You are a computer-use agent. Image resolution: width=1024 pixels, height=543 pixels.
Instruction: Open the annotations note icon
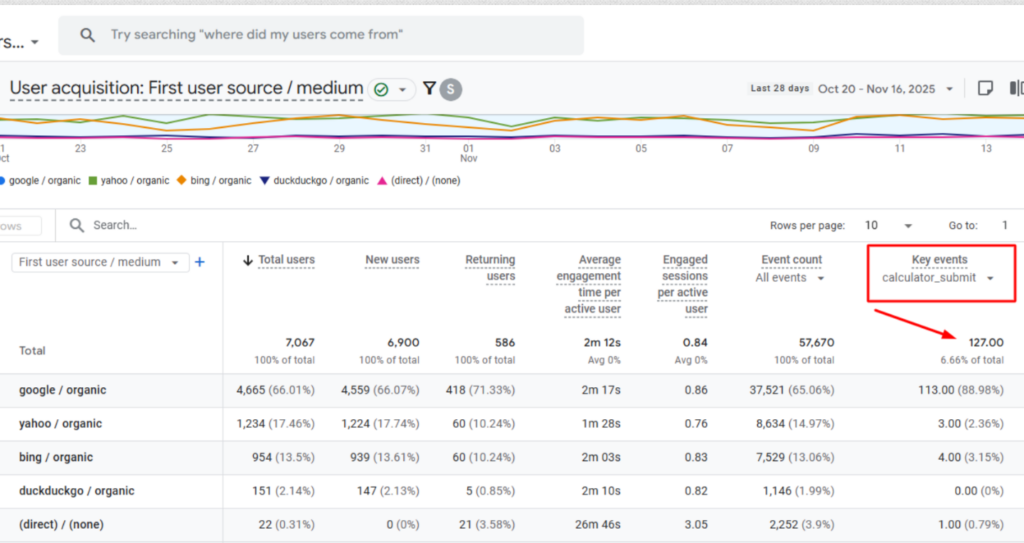tap(985, 89)
